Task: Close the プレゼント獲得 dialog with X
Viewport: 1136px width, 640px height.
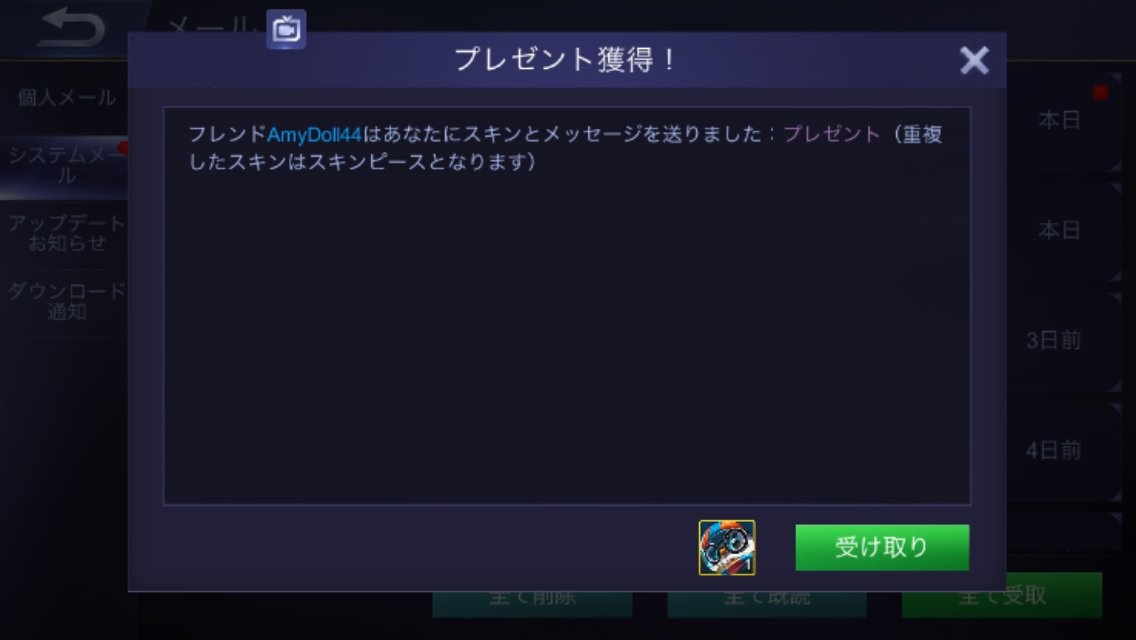Action: [x=974, y=60]
